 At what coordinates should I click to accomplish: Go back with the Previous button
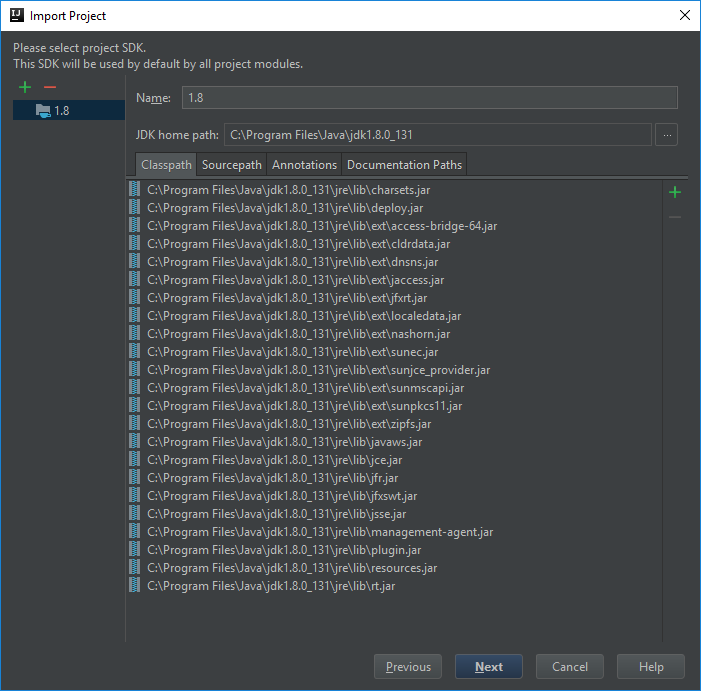point(408,666)
